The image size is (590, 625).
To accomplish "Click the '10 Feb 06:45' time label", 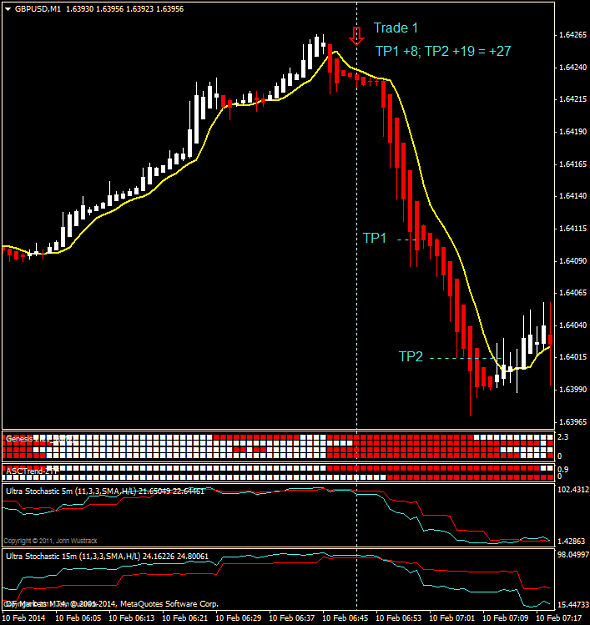I will (345, 618).
